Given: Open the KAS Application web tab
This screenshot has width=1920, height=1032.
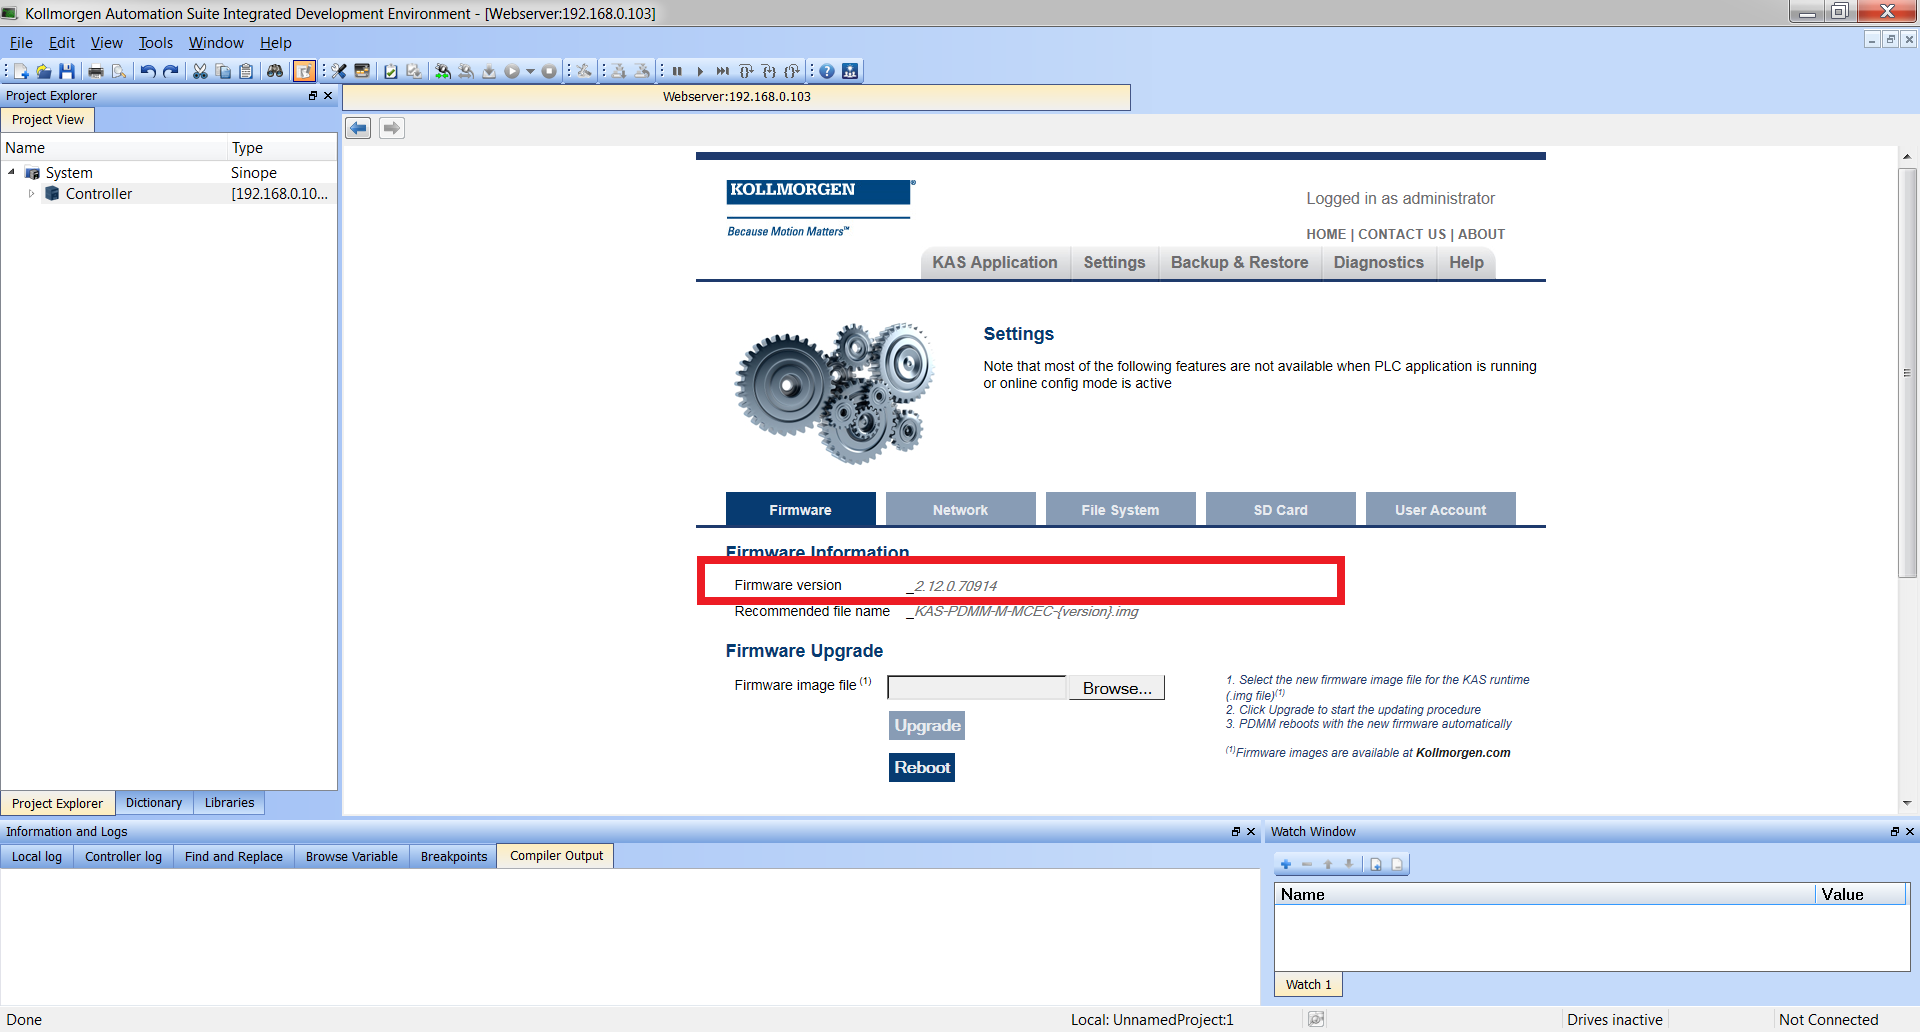Looking at the screenshot, I should [995, 263].
